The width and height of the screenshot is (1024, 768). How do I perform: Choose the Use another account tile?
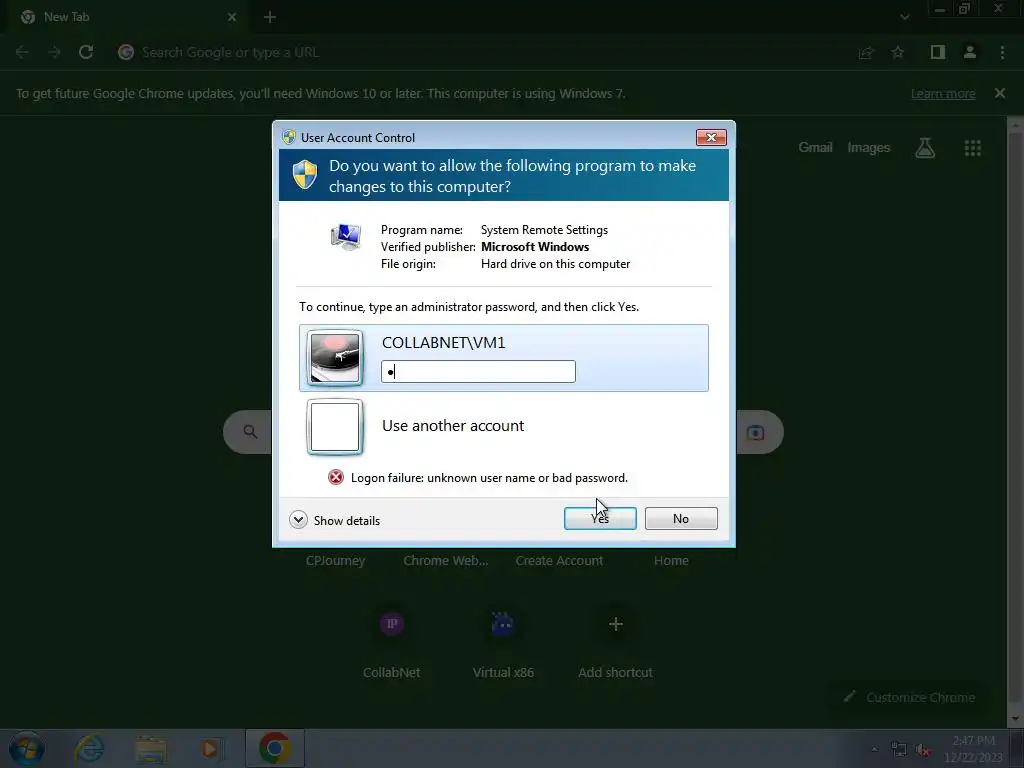[x=504, y=426]
